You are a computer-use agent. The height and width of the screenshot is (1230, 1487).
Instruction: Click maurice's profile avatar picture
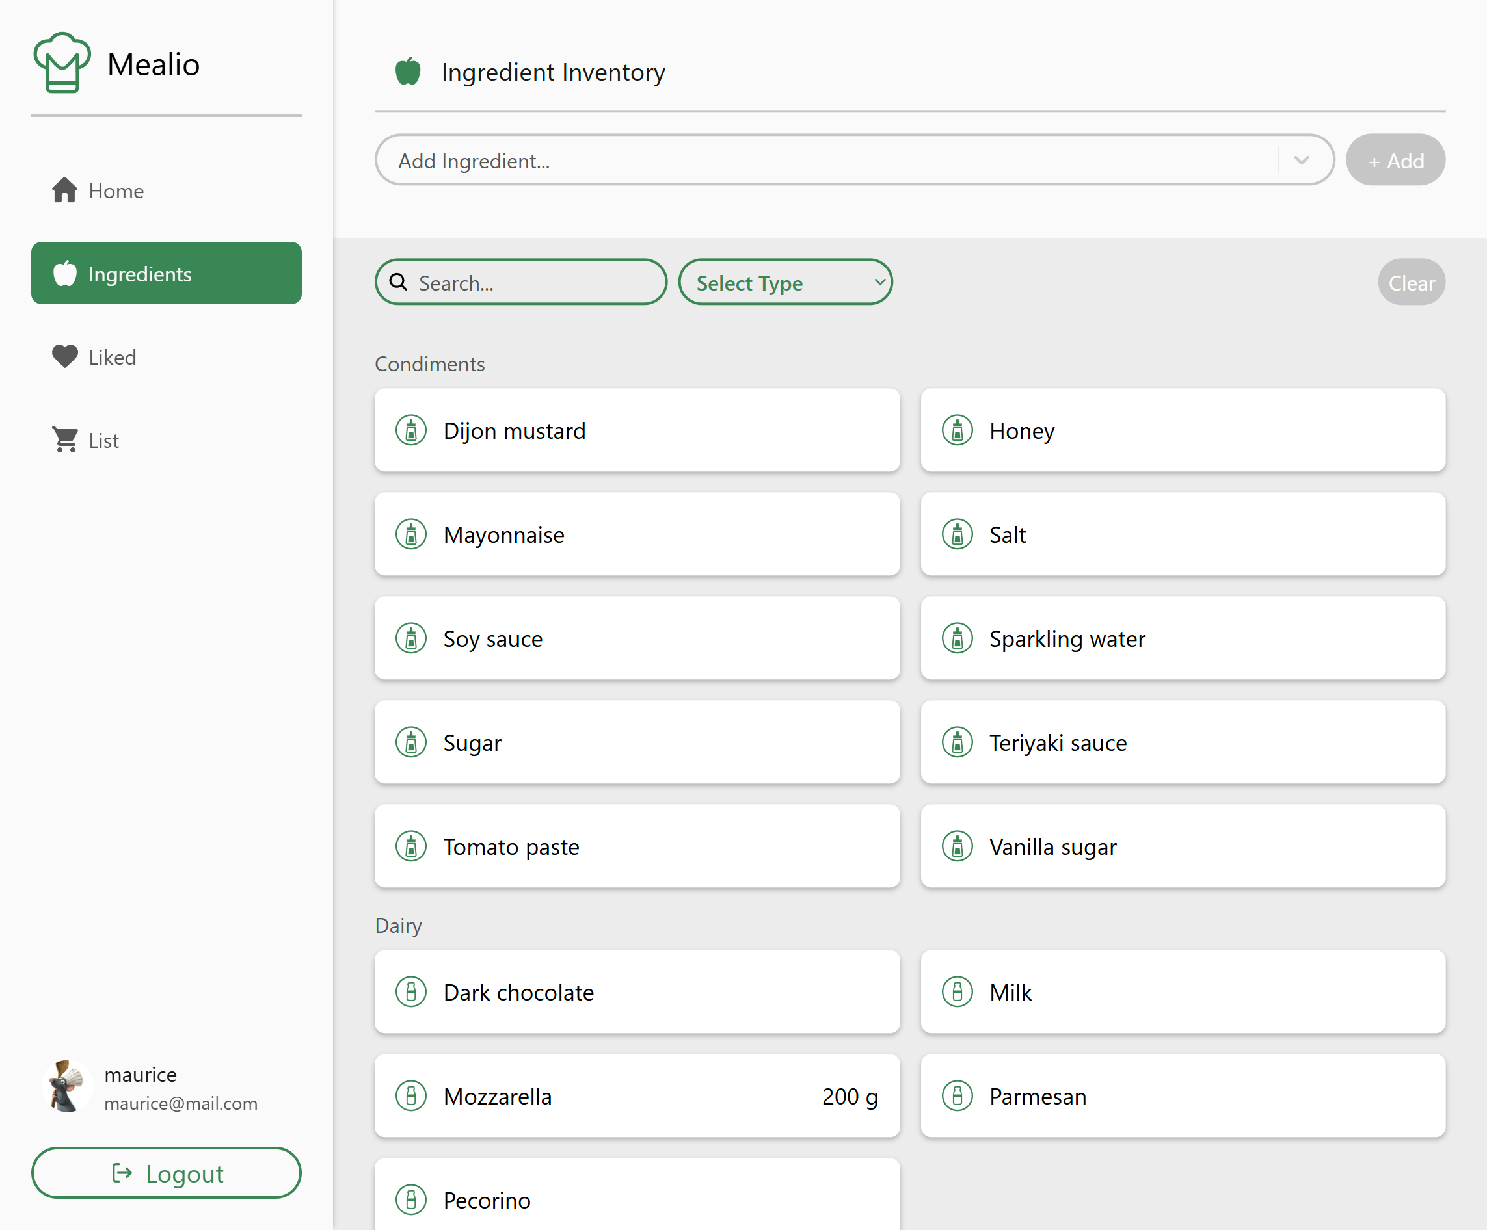[x=67, y=1087]
